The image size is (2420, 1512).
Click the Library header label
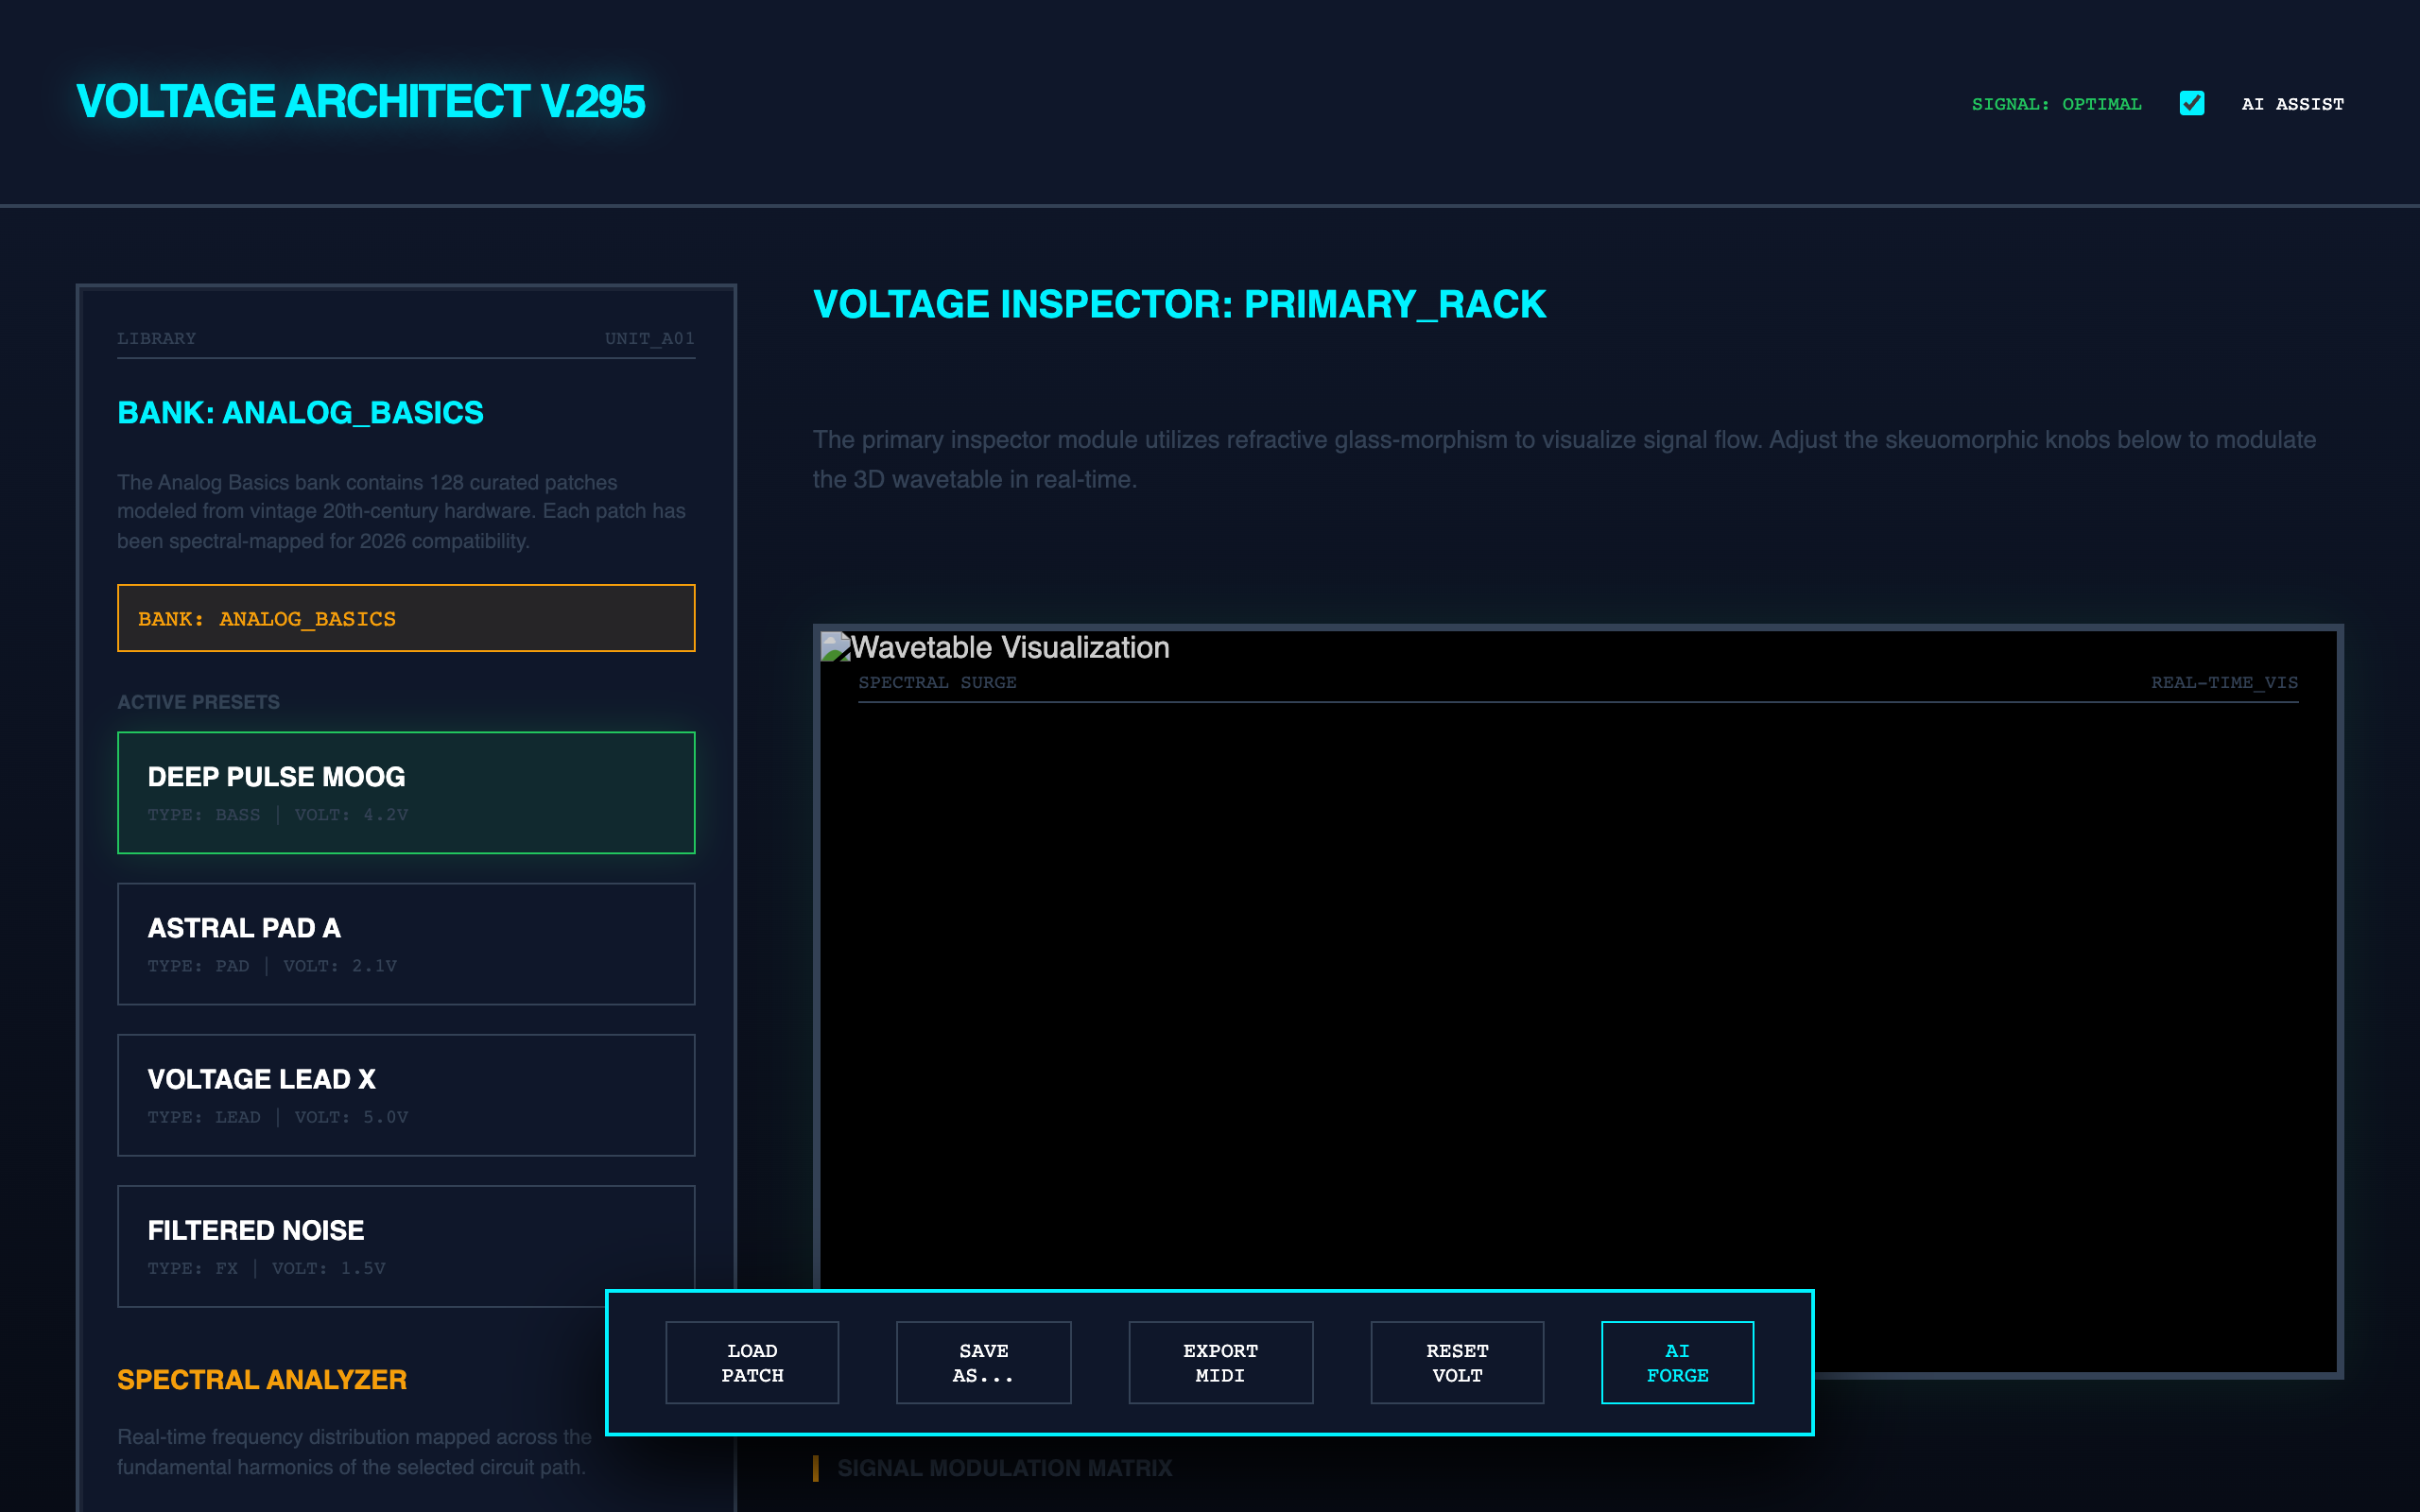click(157, 338)
